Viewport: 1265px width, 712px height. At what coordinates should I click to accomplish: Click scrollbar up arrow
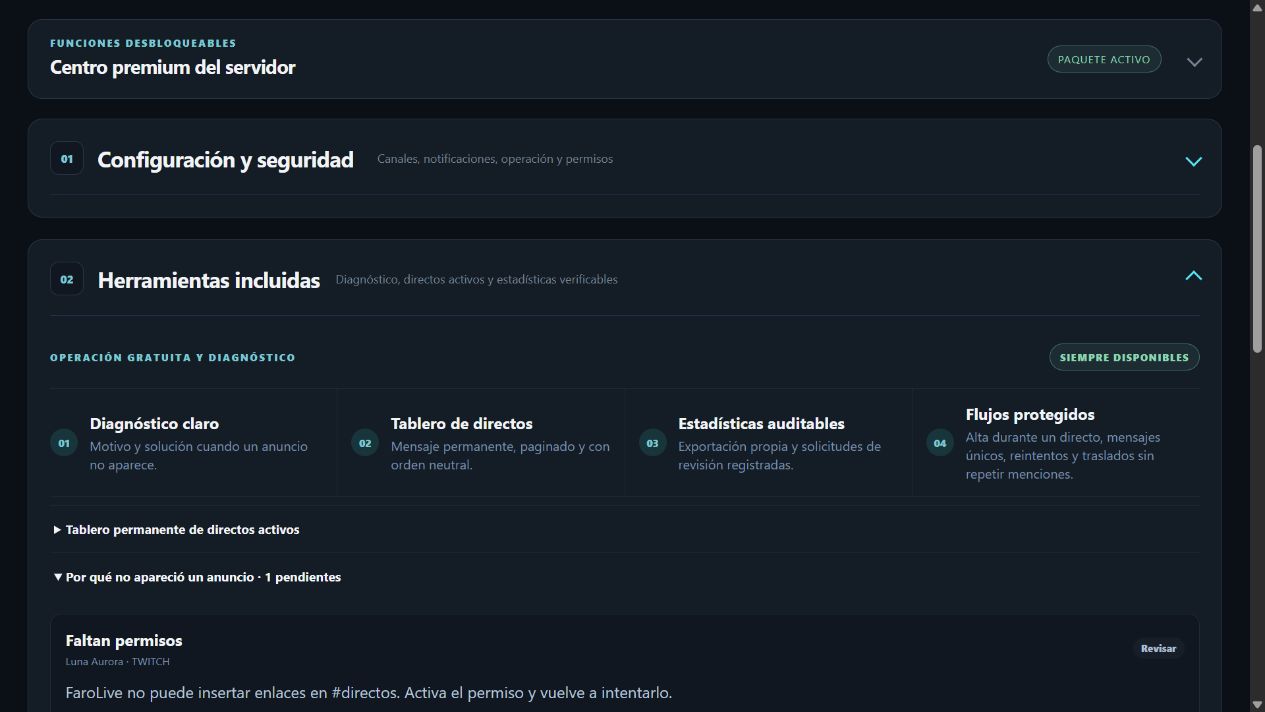coord(1258,8)
